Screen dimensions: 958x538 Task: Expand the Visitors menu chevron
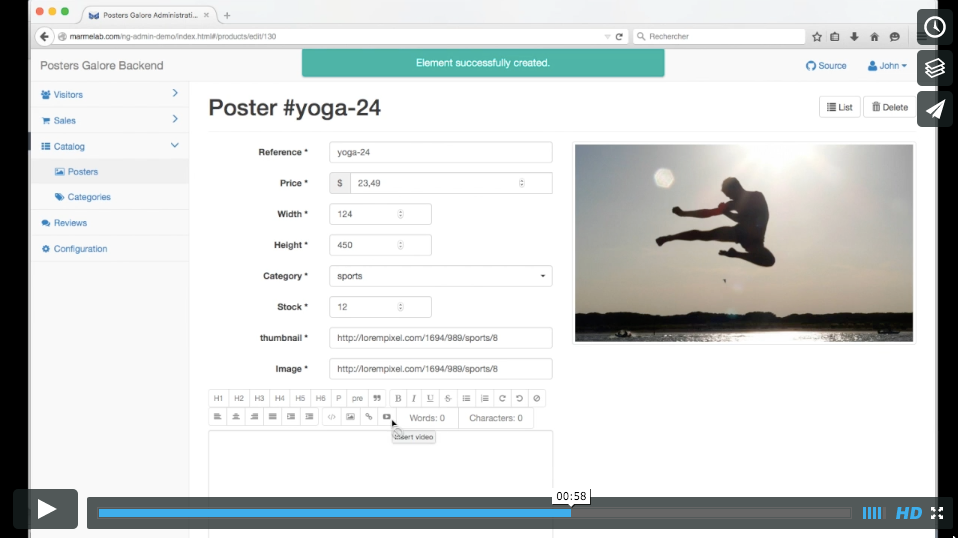[x=175, y=93]
